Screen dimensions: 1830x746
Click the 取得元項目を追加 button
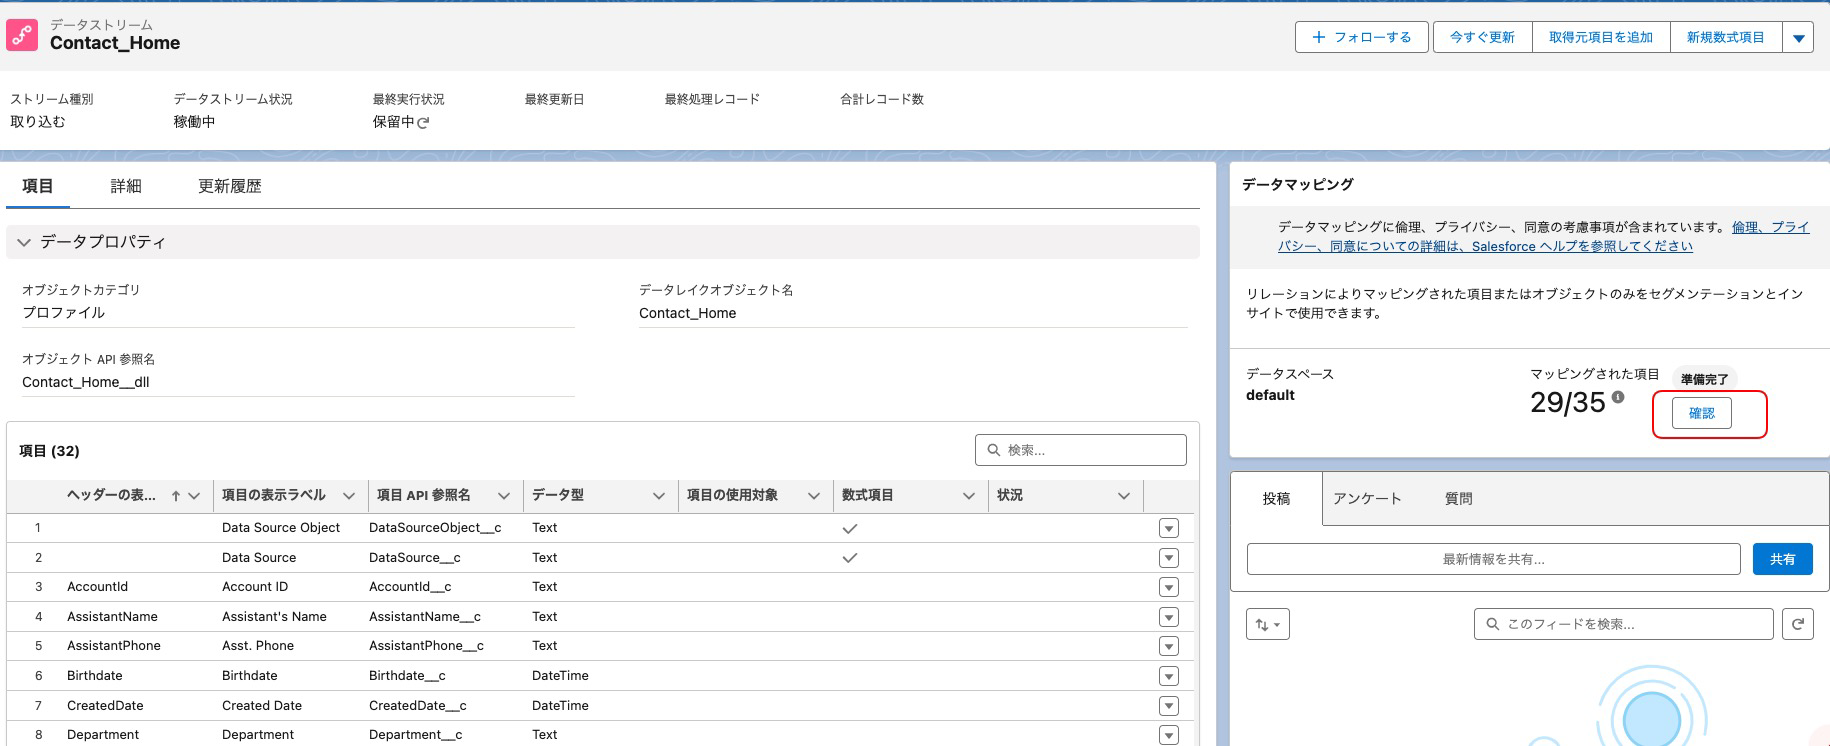[1601, 37]
